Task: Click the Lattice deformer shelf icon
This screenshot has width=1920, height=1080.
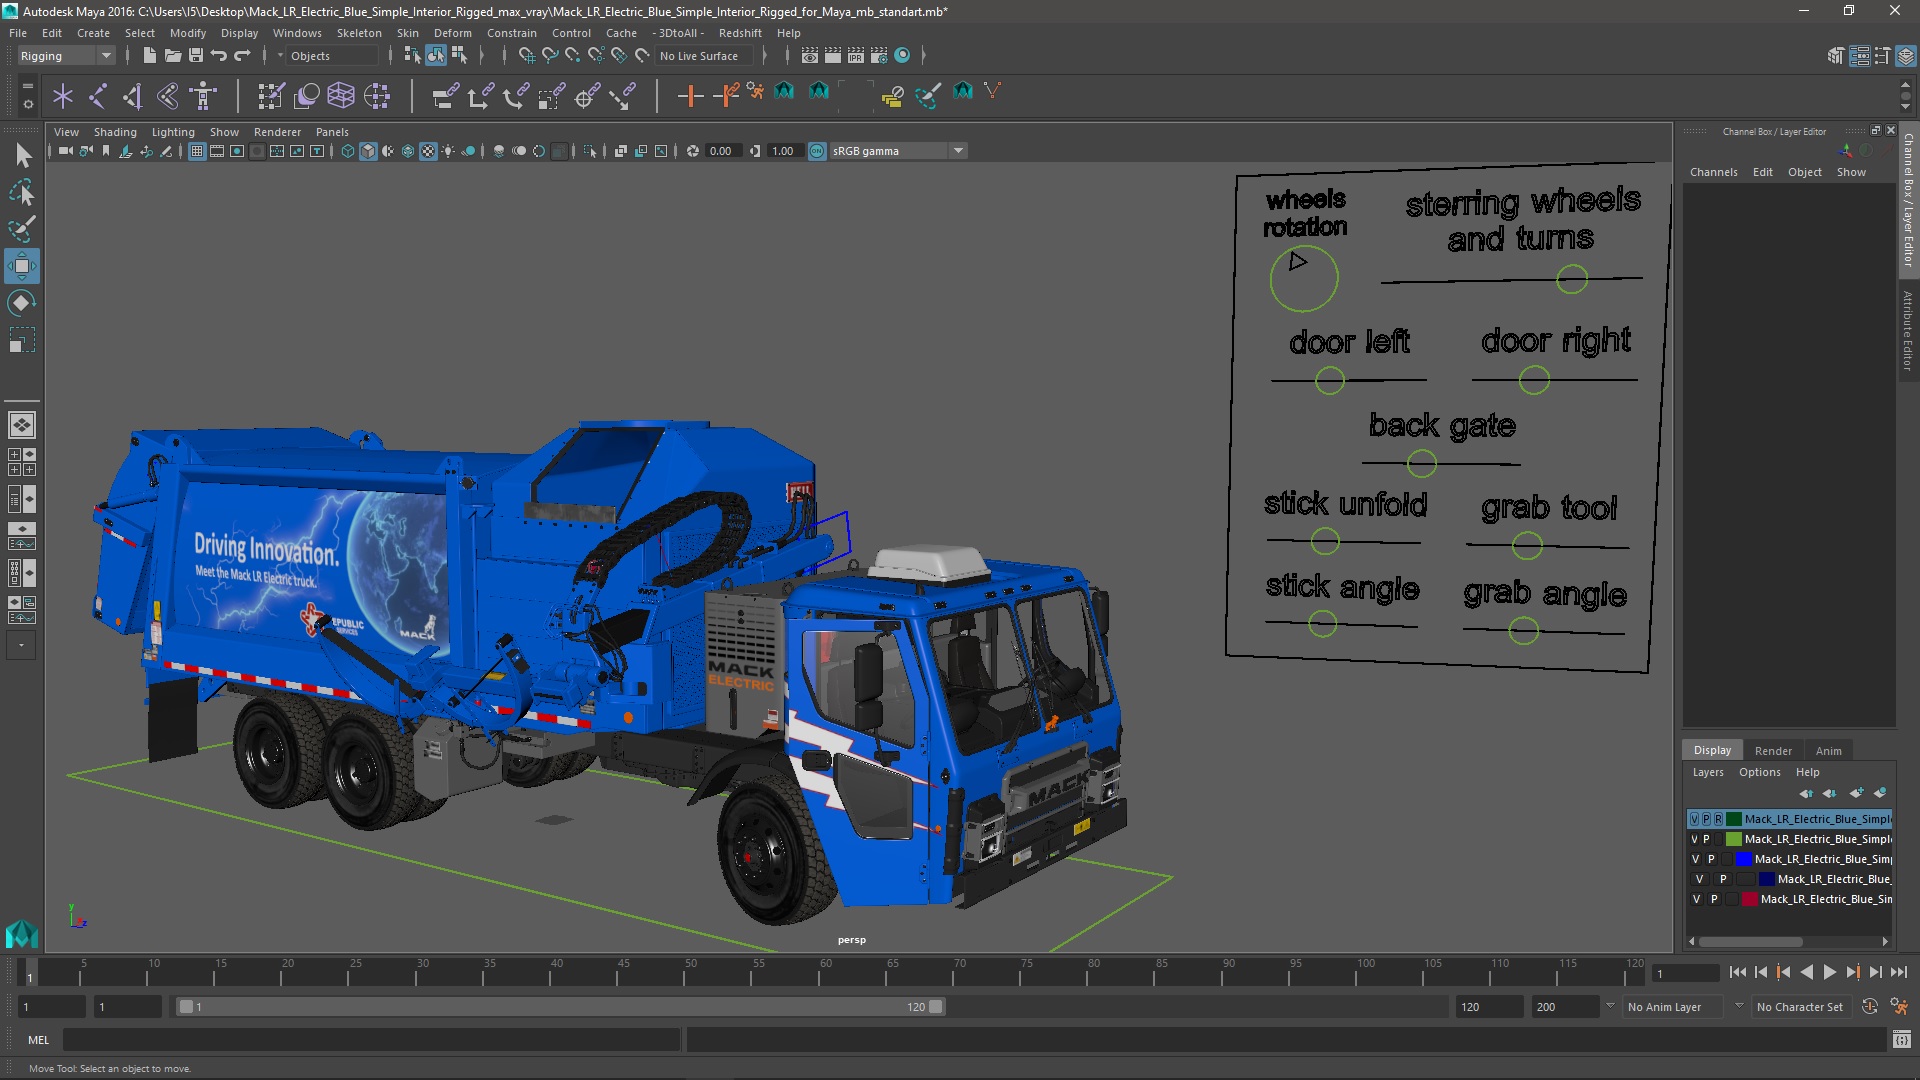Action: click(341, 96)
